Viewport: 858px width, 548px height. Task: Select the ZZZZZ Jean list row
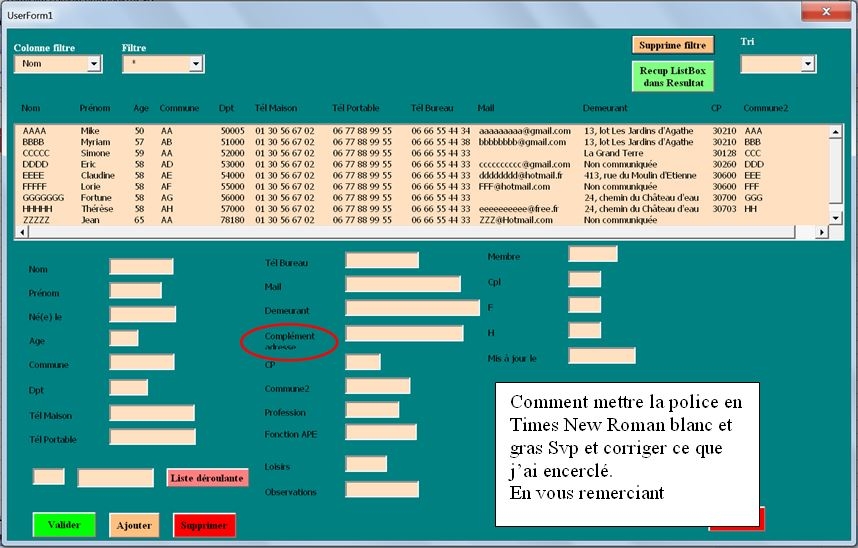click(300, 220)
